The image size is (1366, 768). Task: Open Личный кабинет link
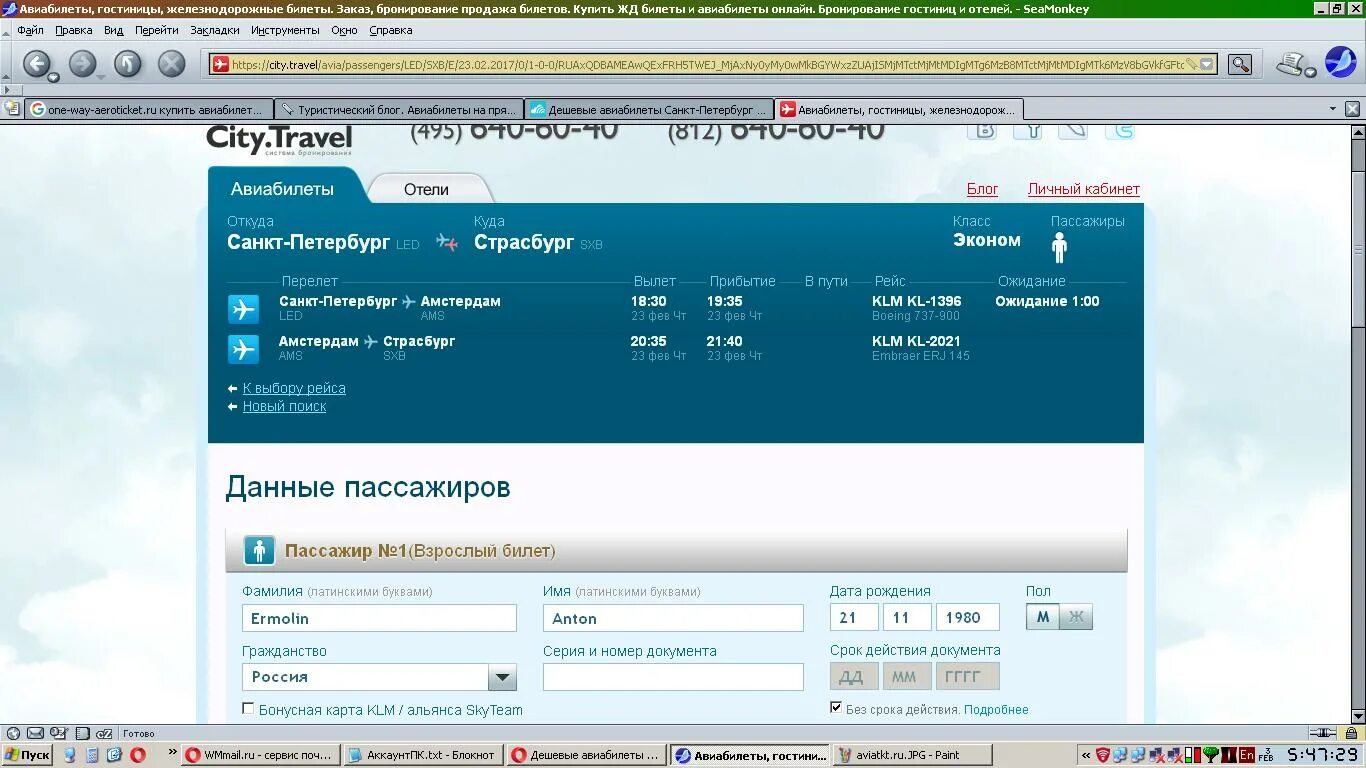[1083, 188]
